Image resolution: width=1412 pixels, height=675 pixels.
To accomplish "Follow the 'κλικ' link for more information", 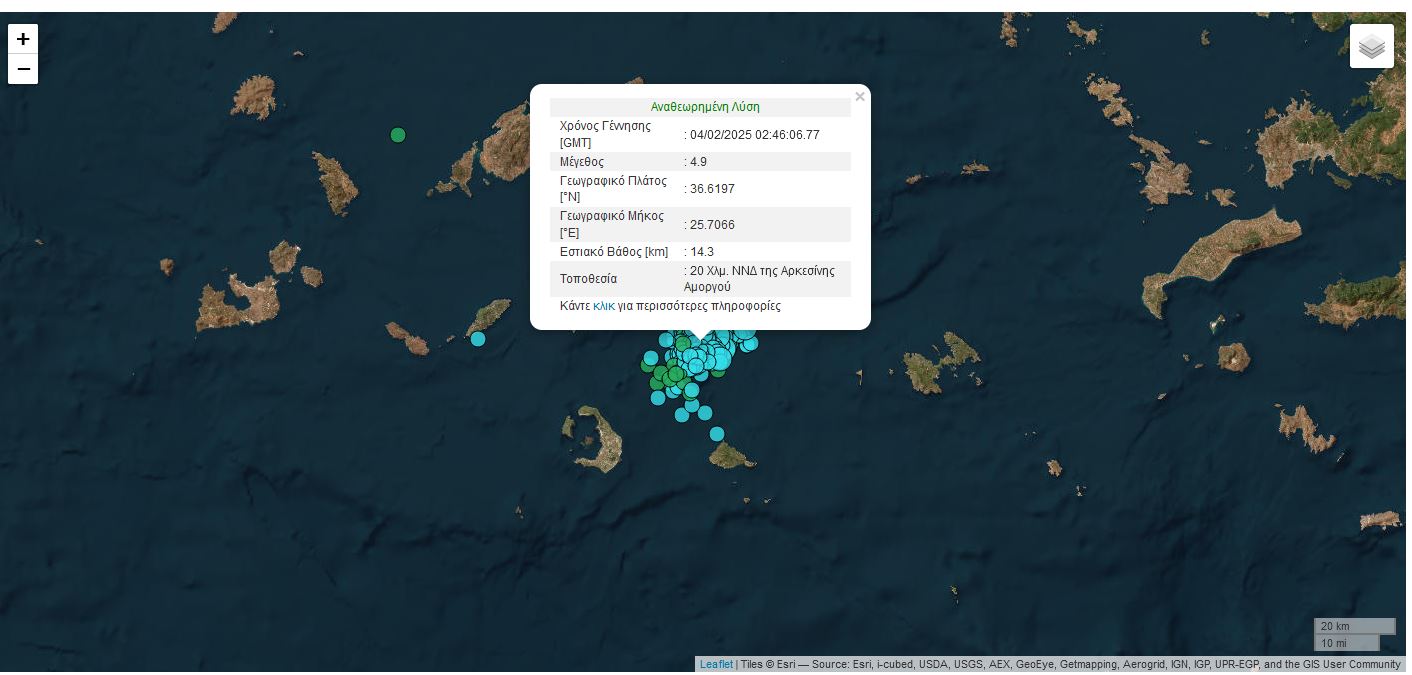I will pyautogui.click(x=603, y=306).
